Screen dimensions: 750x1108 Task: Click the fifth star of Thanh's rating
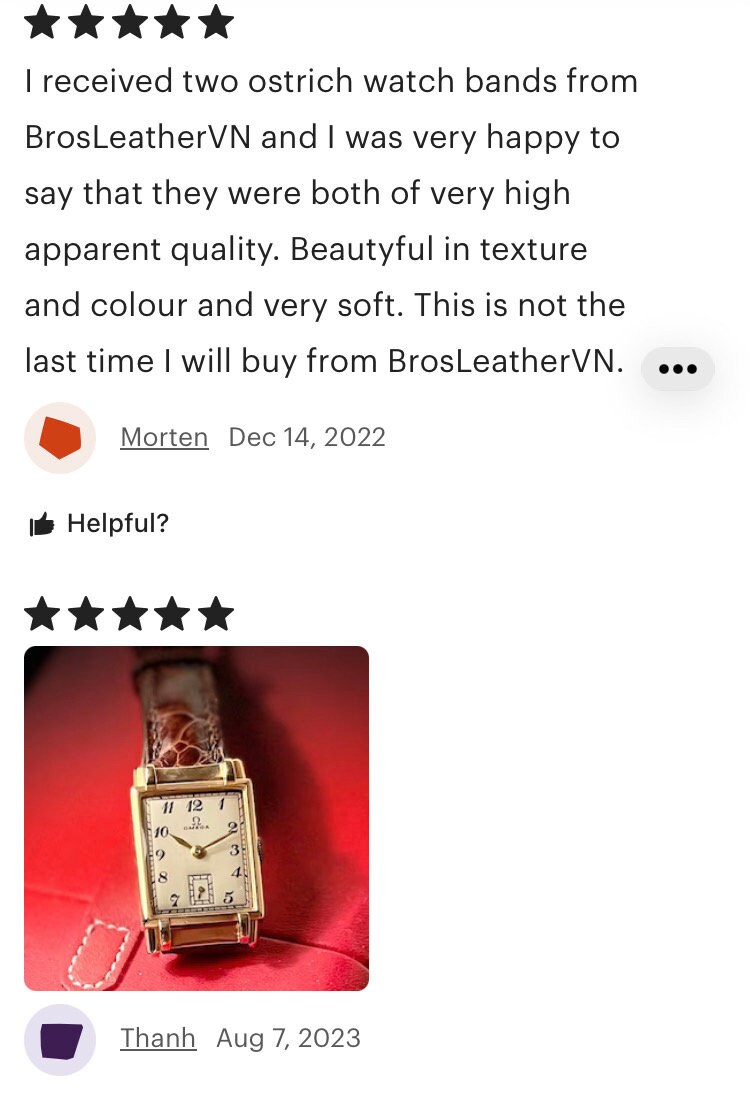click(216, 613)
